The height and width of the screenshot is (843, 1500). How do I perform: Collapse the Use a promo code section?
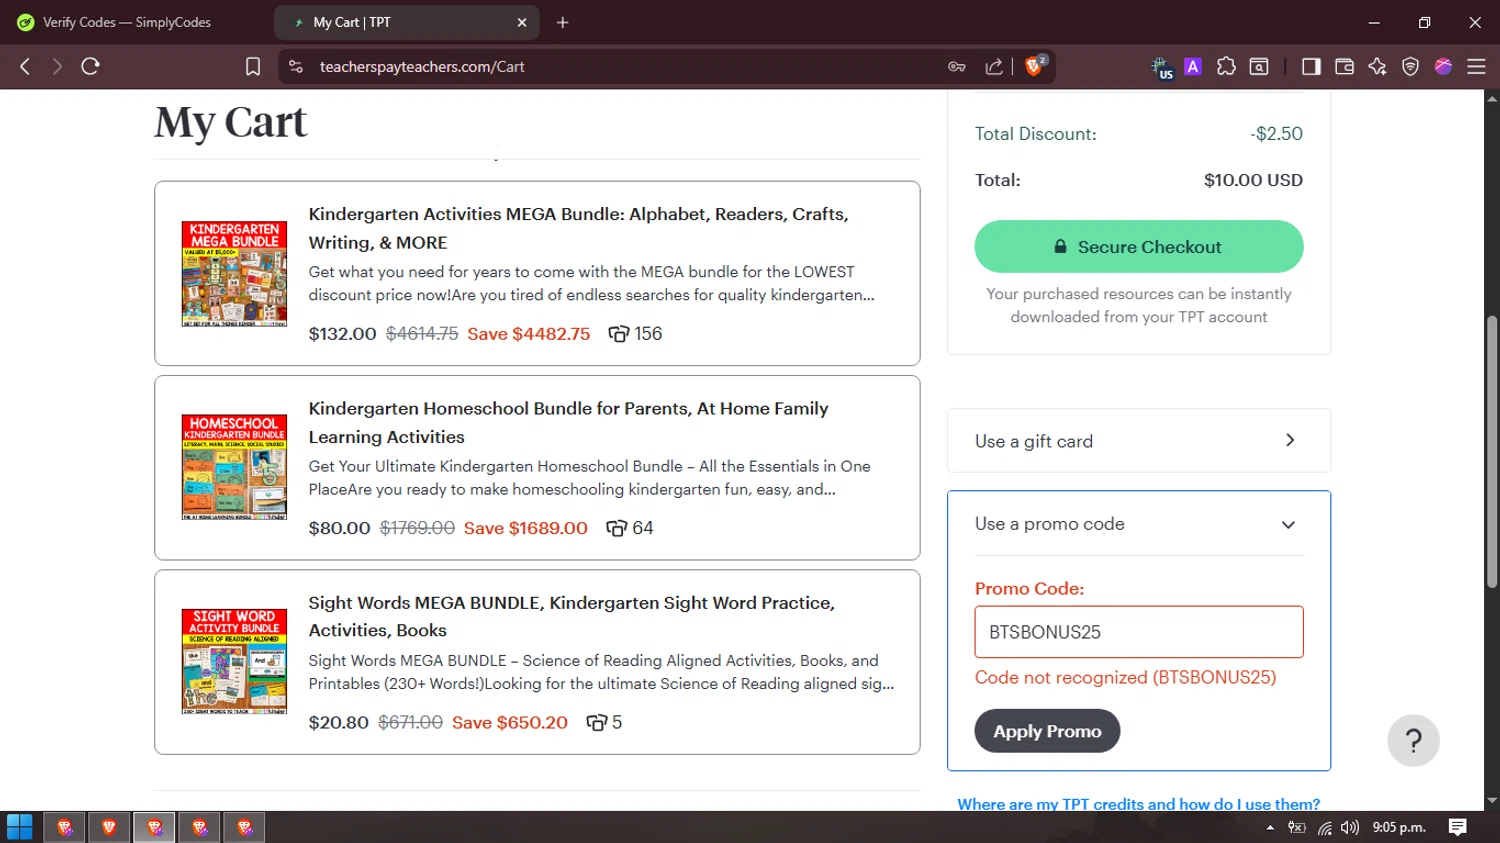[x=1288, y=525]
